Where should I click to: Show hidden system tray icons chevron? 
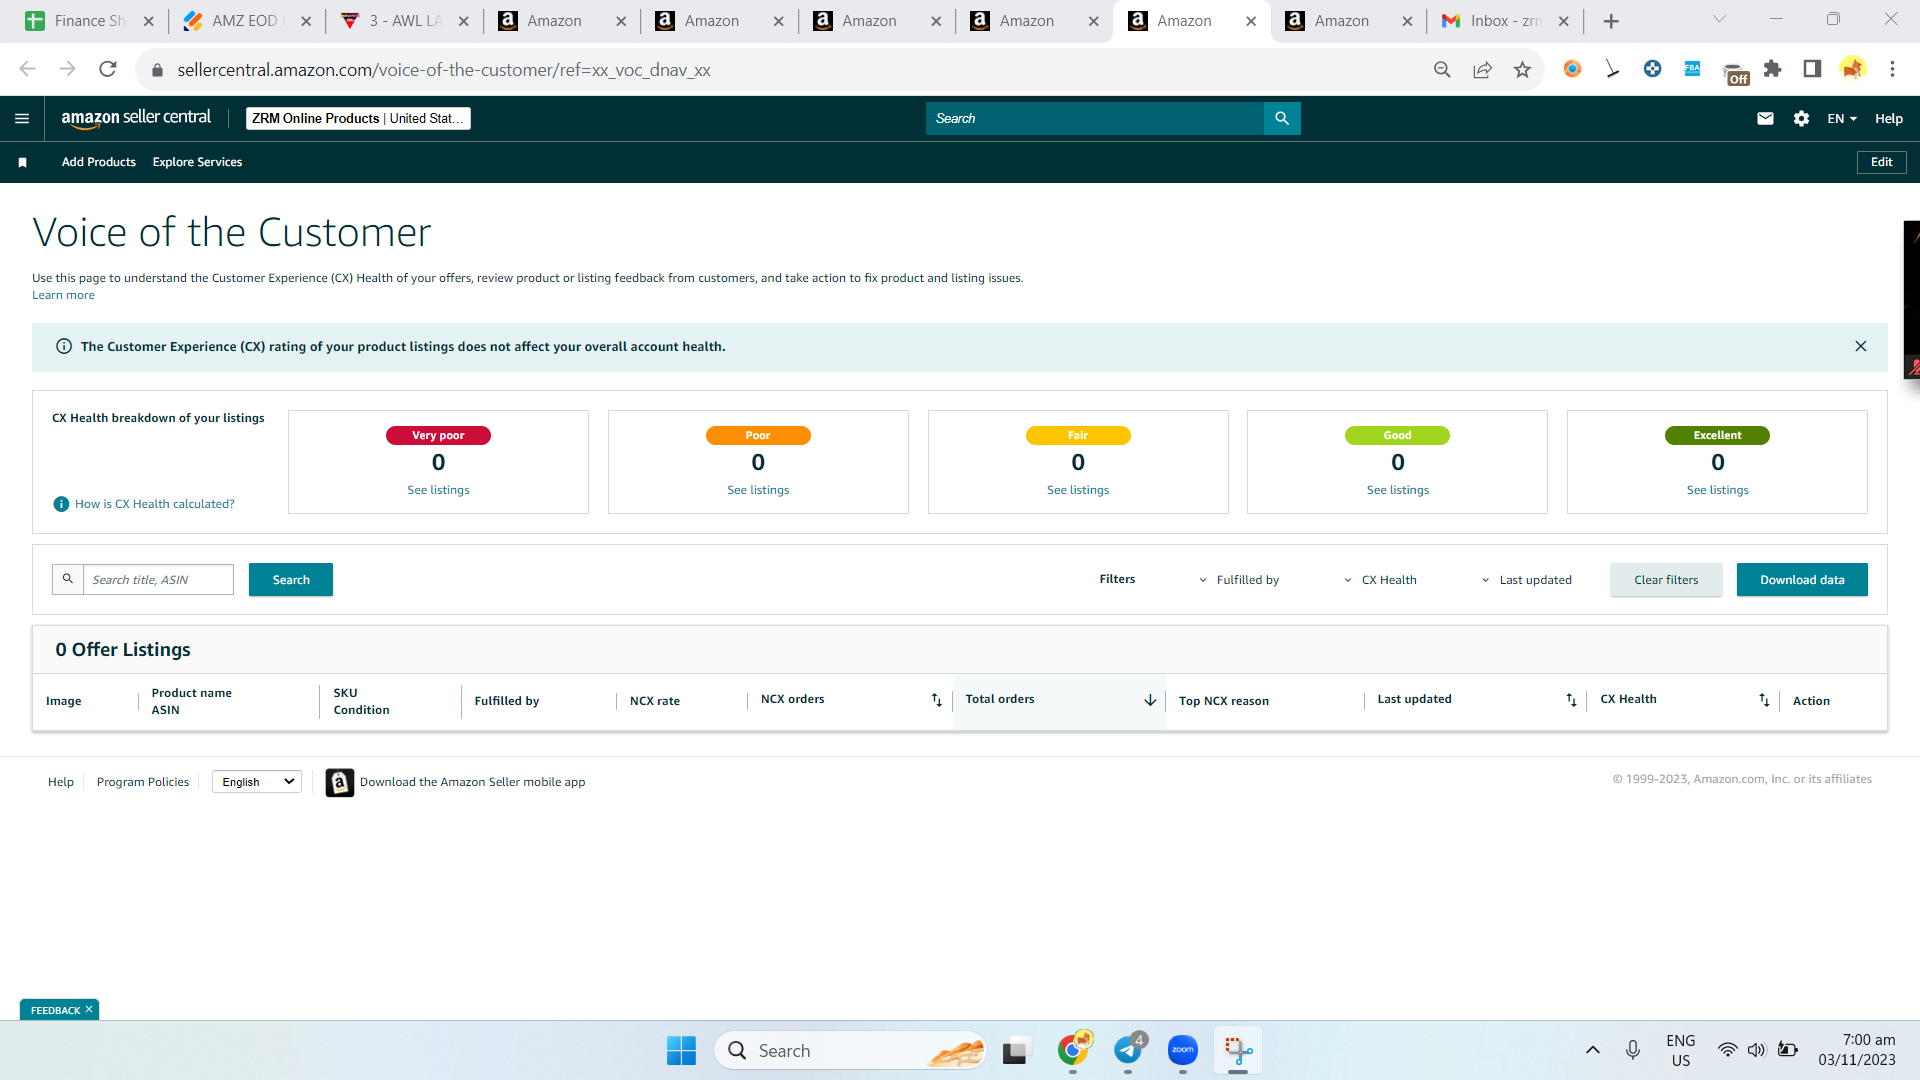pos(1592,1050)
